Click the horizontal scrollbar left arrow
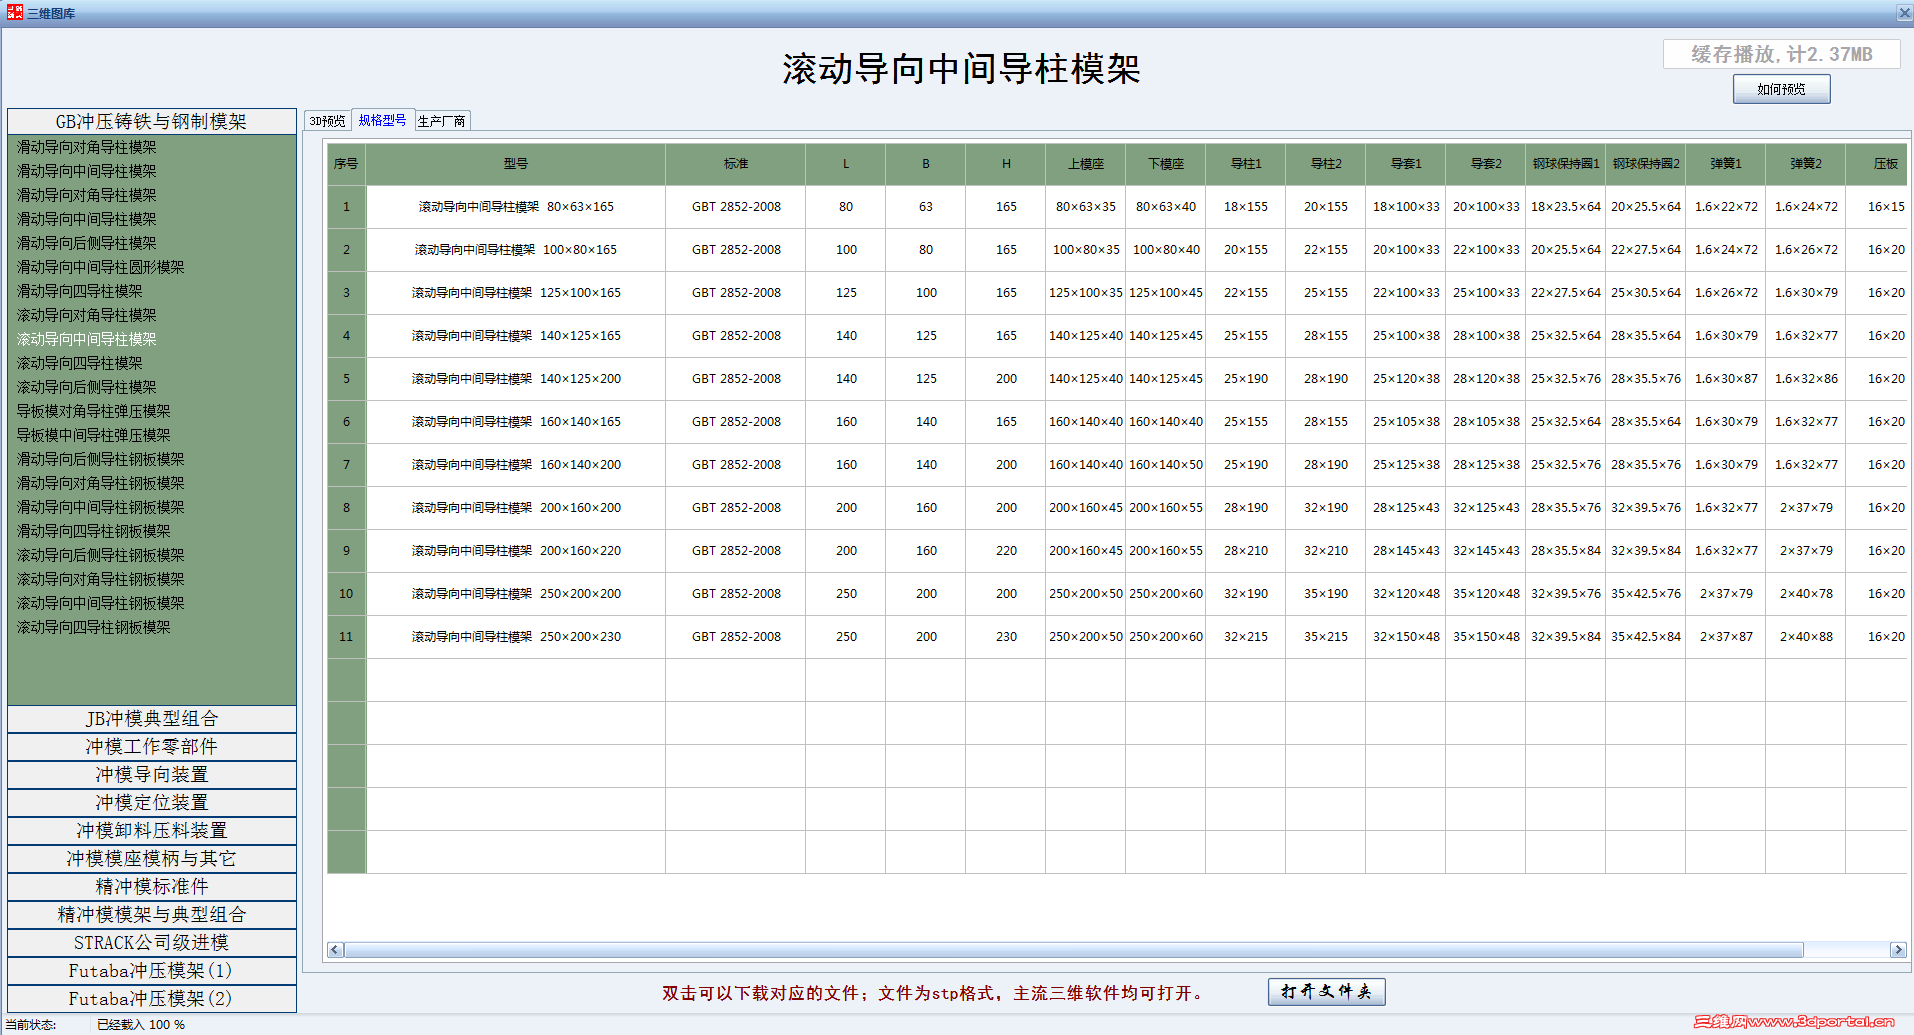 coord(335,950)
